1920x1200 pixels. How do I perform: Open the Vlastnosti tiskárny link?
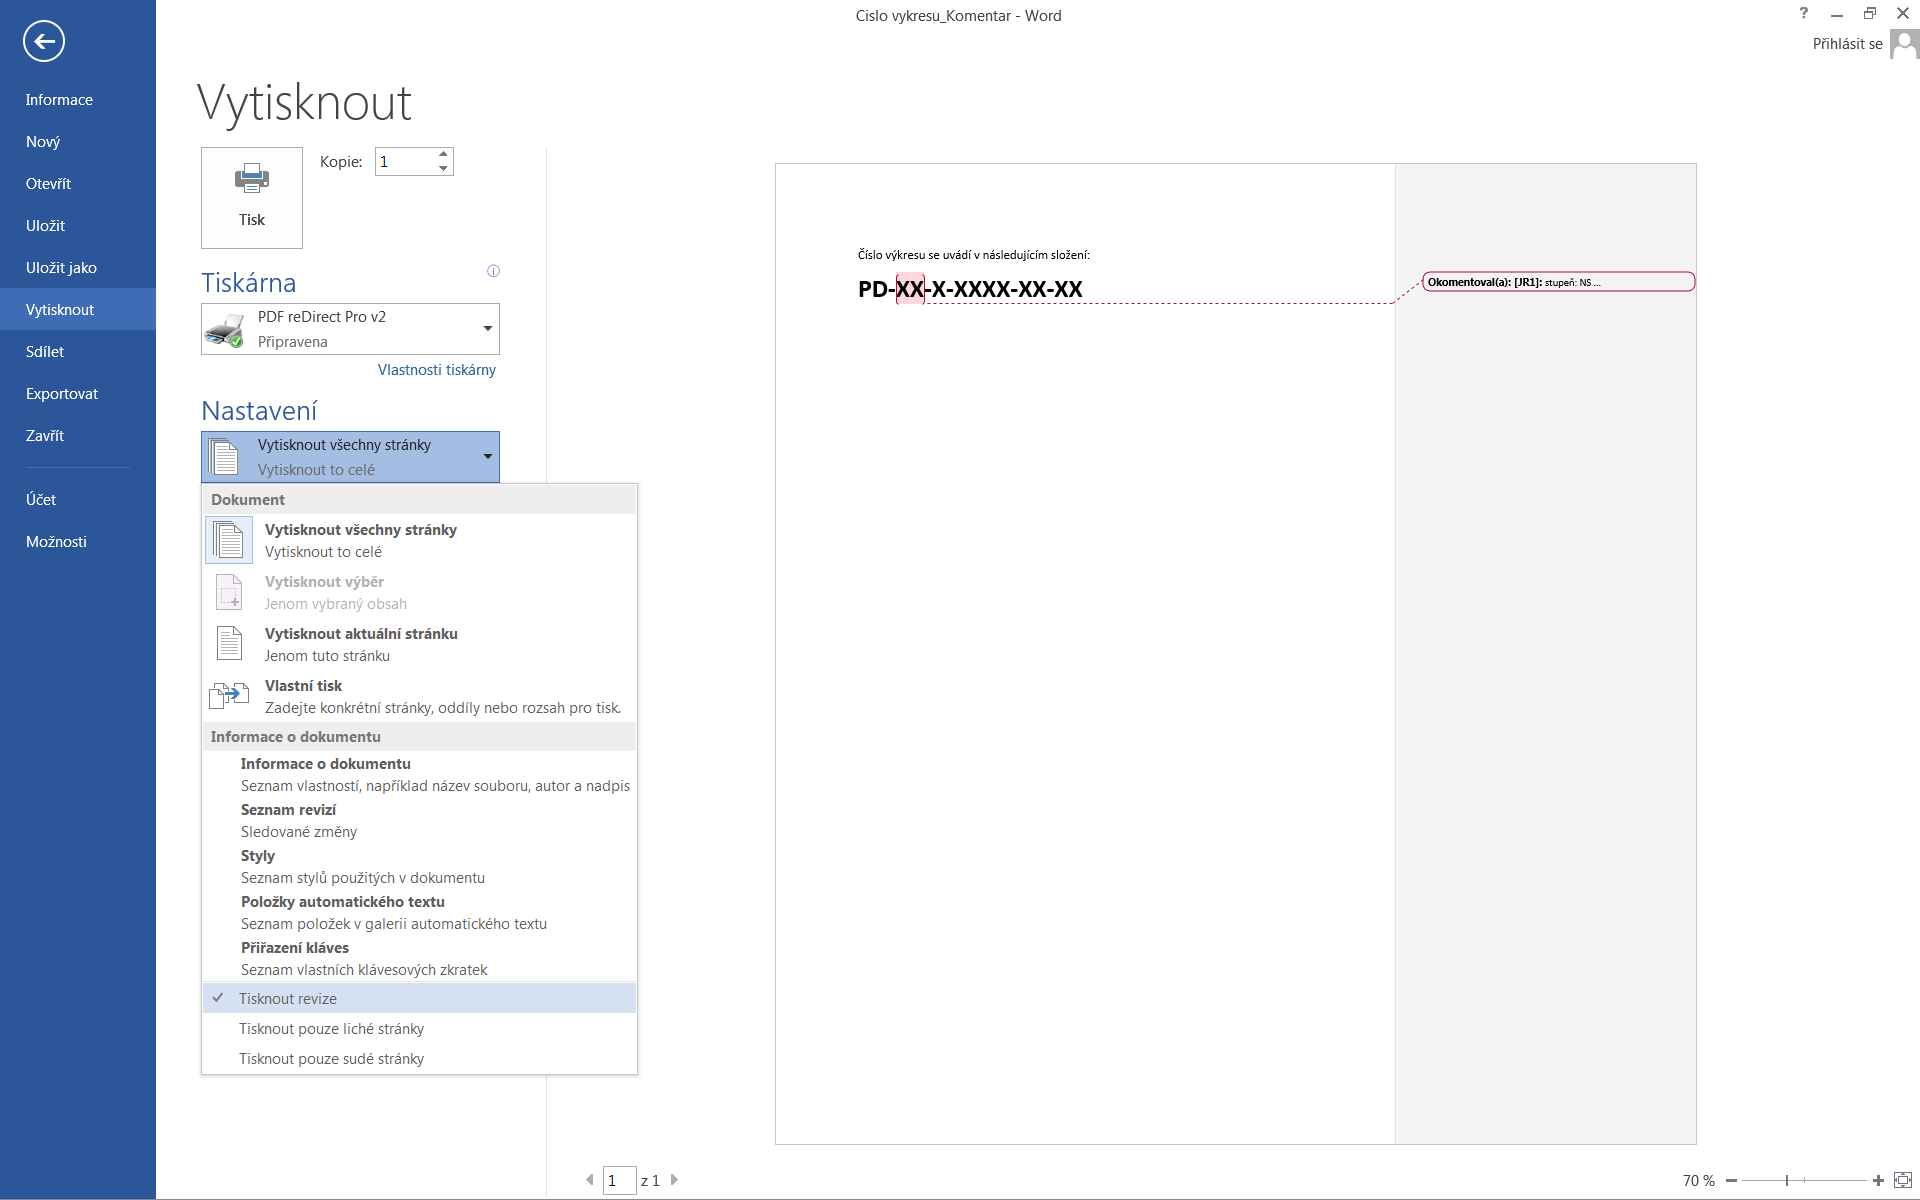click(x=436, y=370)
